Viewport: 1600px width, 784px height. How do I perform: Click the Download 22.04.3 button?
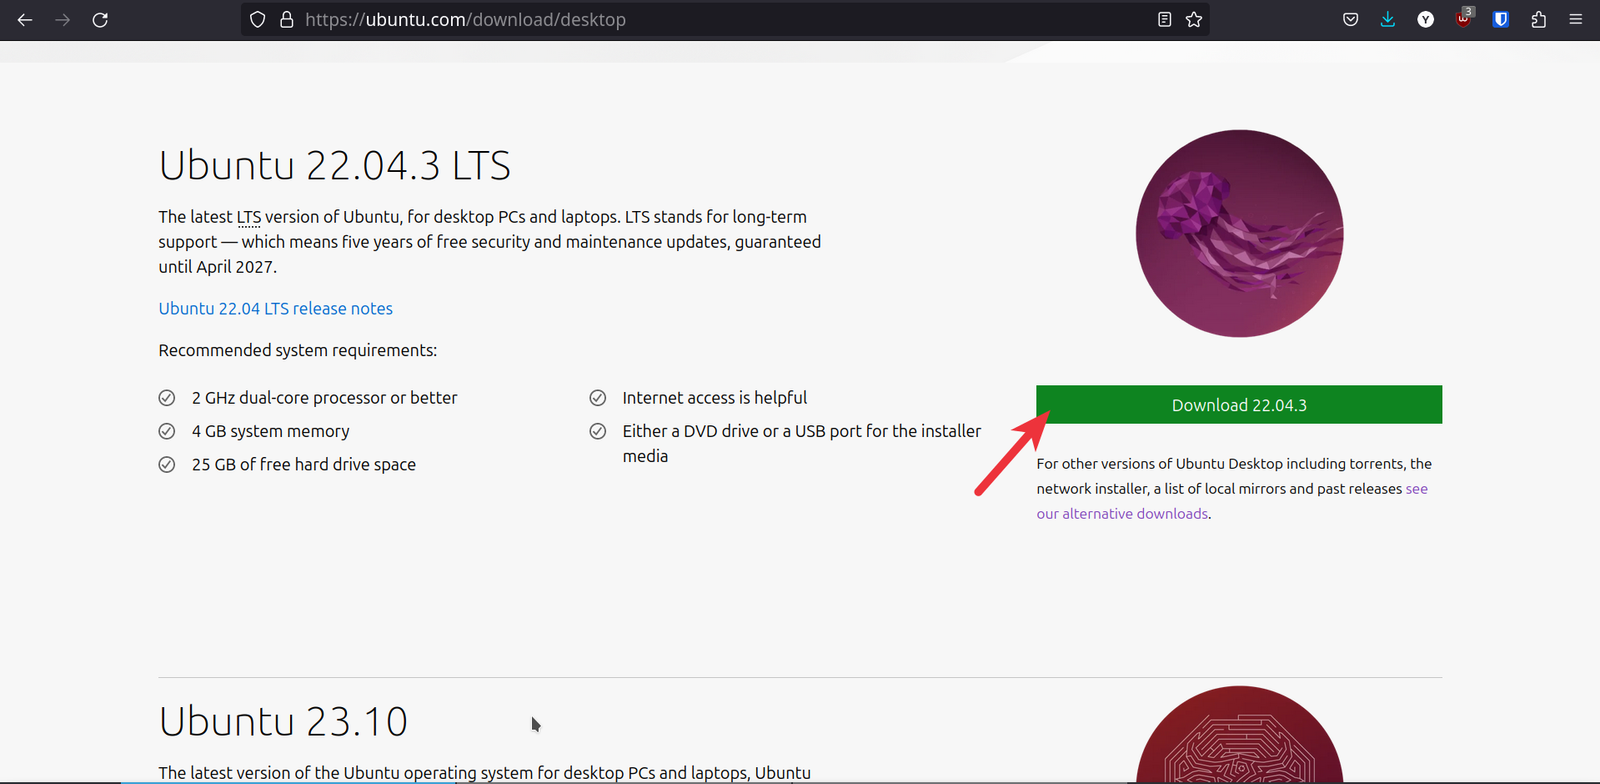coord(1239,405)
